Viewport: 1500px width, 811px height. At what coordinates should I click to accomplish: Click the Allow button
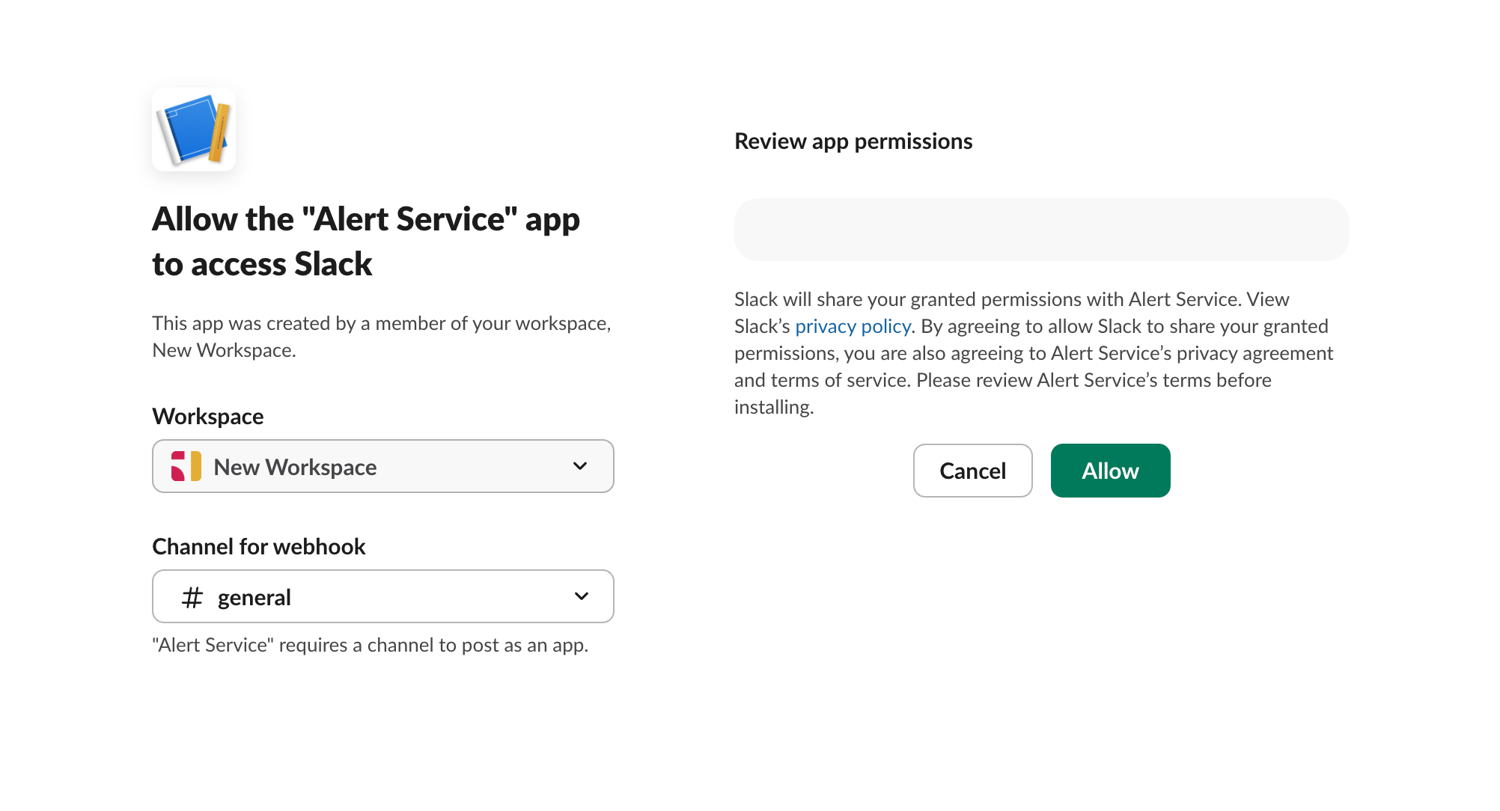[1110, 470]
